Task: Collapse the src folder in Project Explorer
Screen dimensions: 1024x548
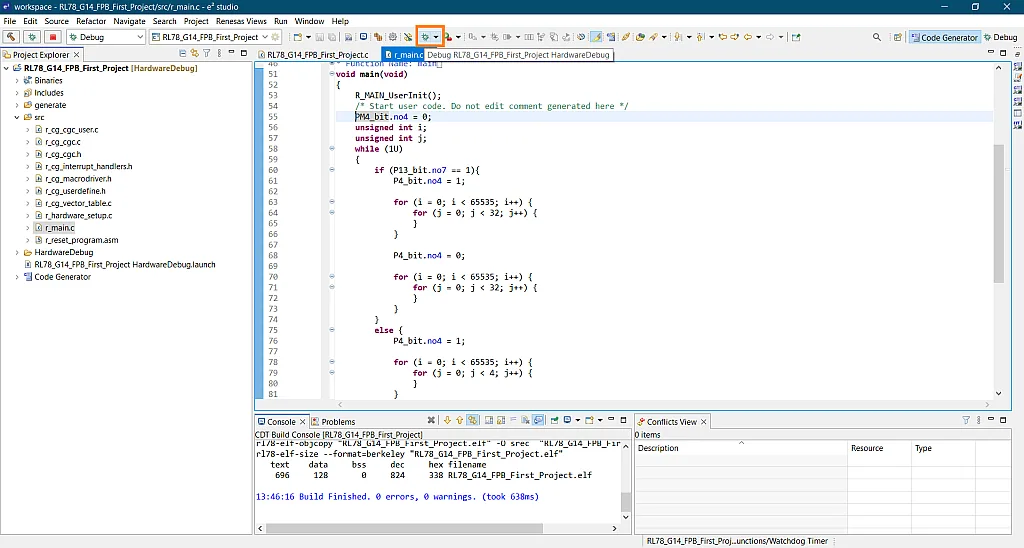Action: [16, 117]
